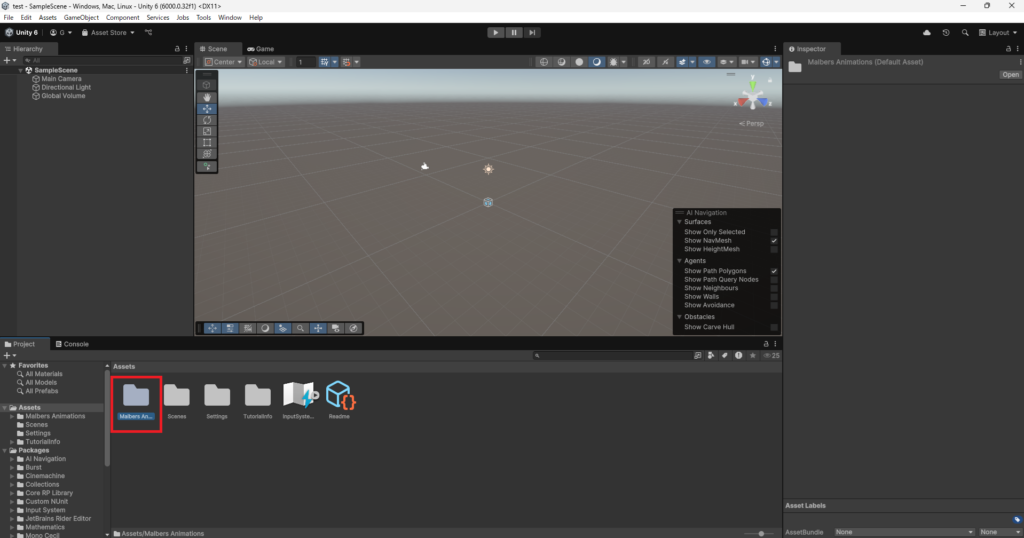1024x538 pixels.
Task: Enable Show Avoidance checkbox
Action: [x=774, y=305]
